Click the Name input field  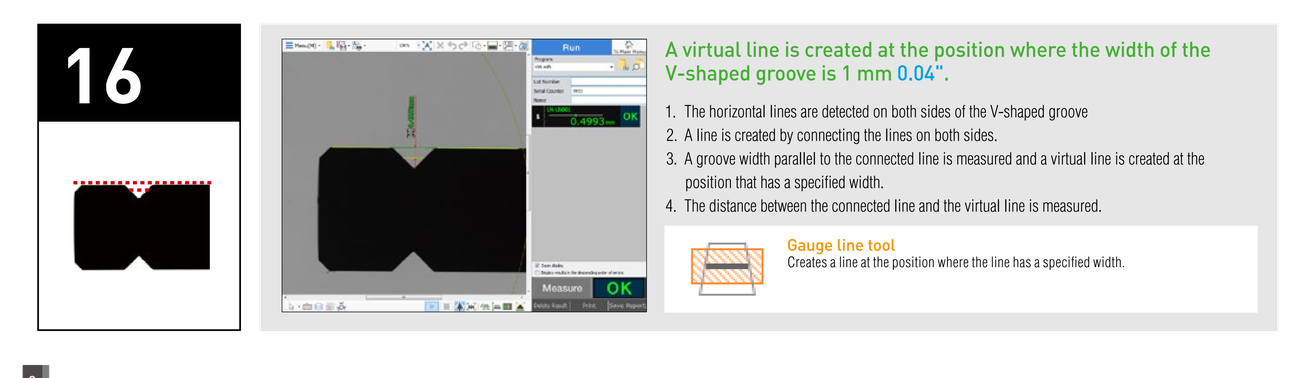click(x=608, y=100)
